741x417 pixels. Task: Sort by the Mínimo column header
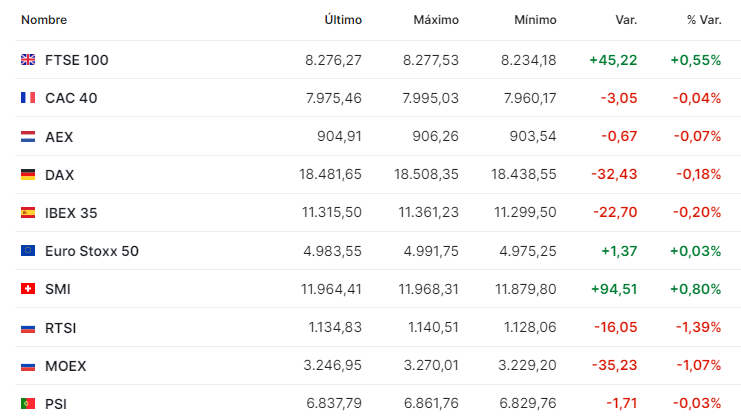point(535,20)
